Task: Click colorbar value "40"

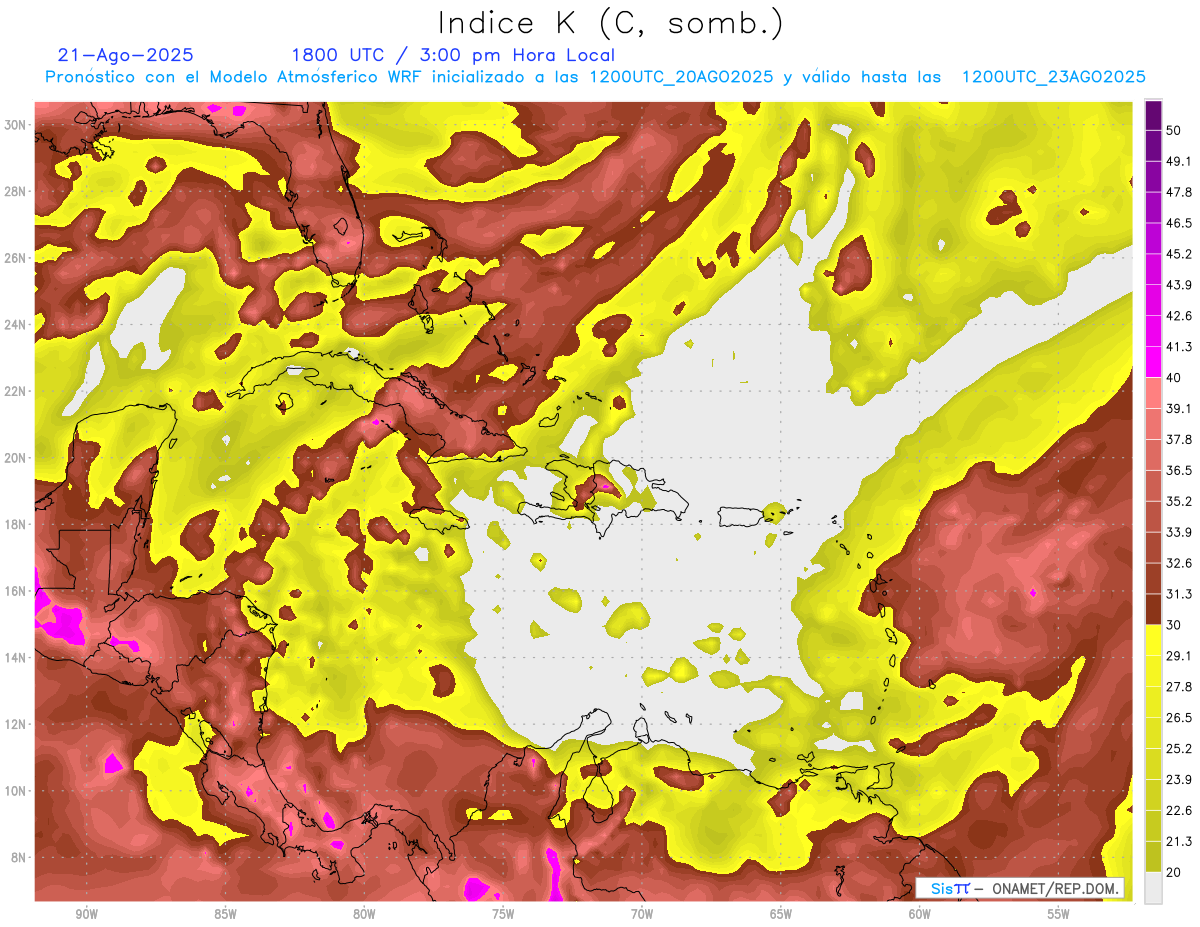Action: click(1174, 378)
